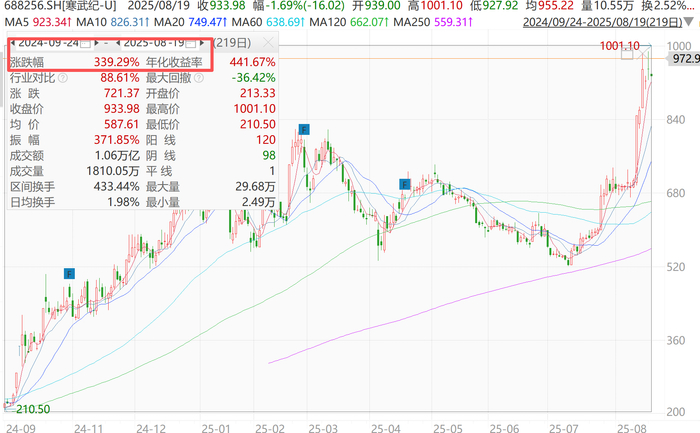
Task: Click the 年化收益率 441.67% value
Action: 252,62
